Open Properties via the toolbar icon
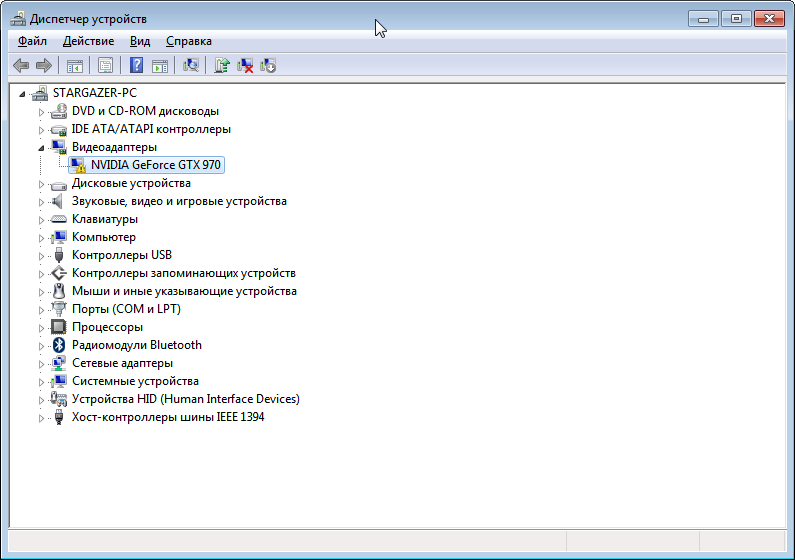 click(x=104, y=66)
